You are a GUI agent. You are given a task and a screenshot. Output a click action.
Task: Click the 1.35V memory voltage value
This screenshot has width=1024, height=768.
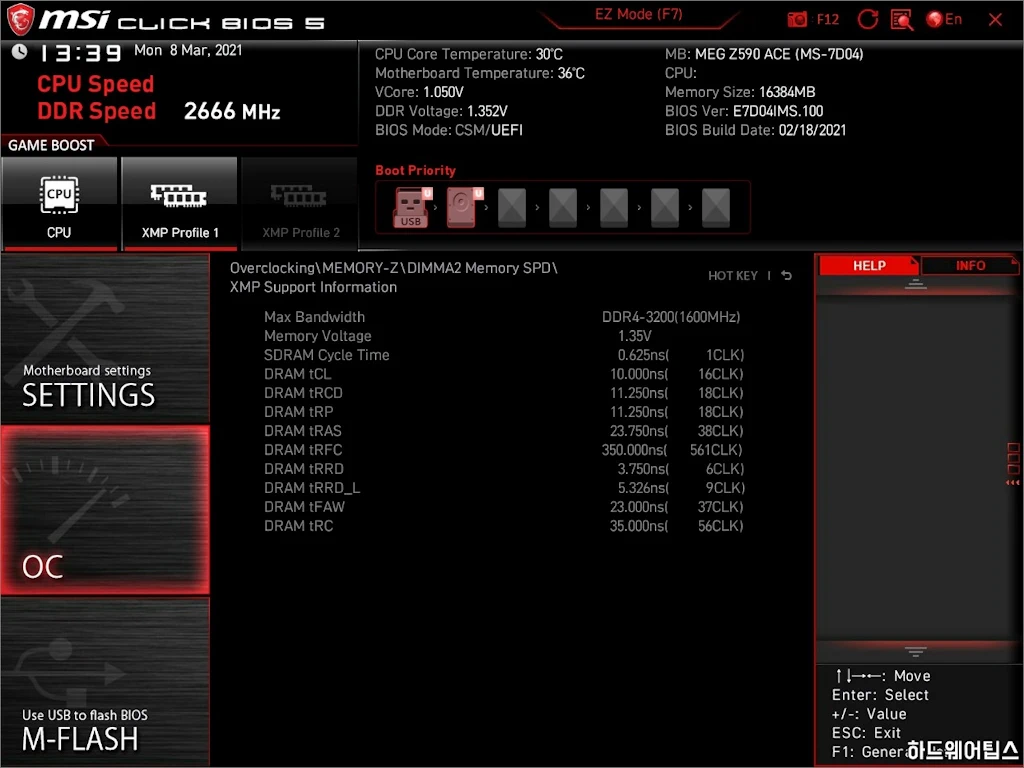tap(635, 336)
